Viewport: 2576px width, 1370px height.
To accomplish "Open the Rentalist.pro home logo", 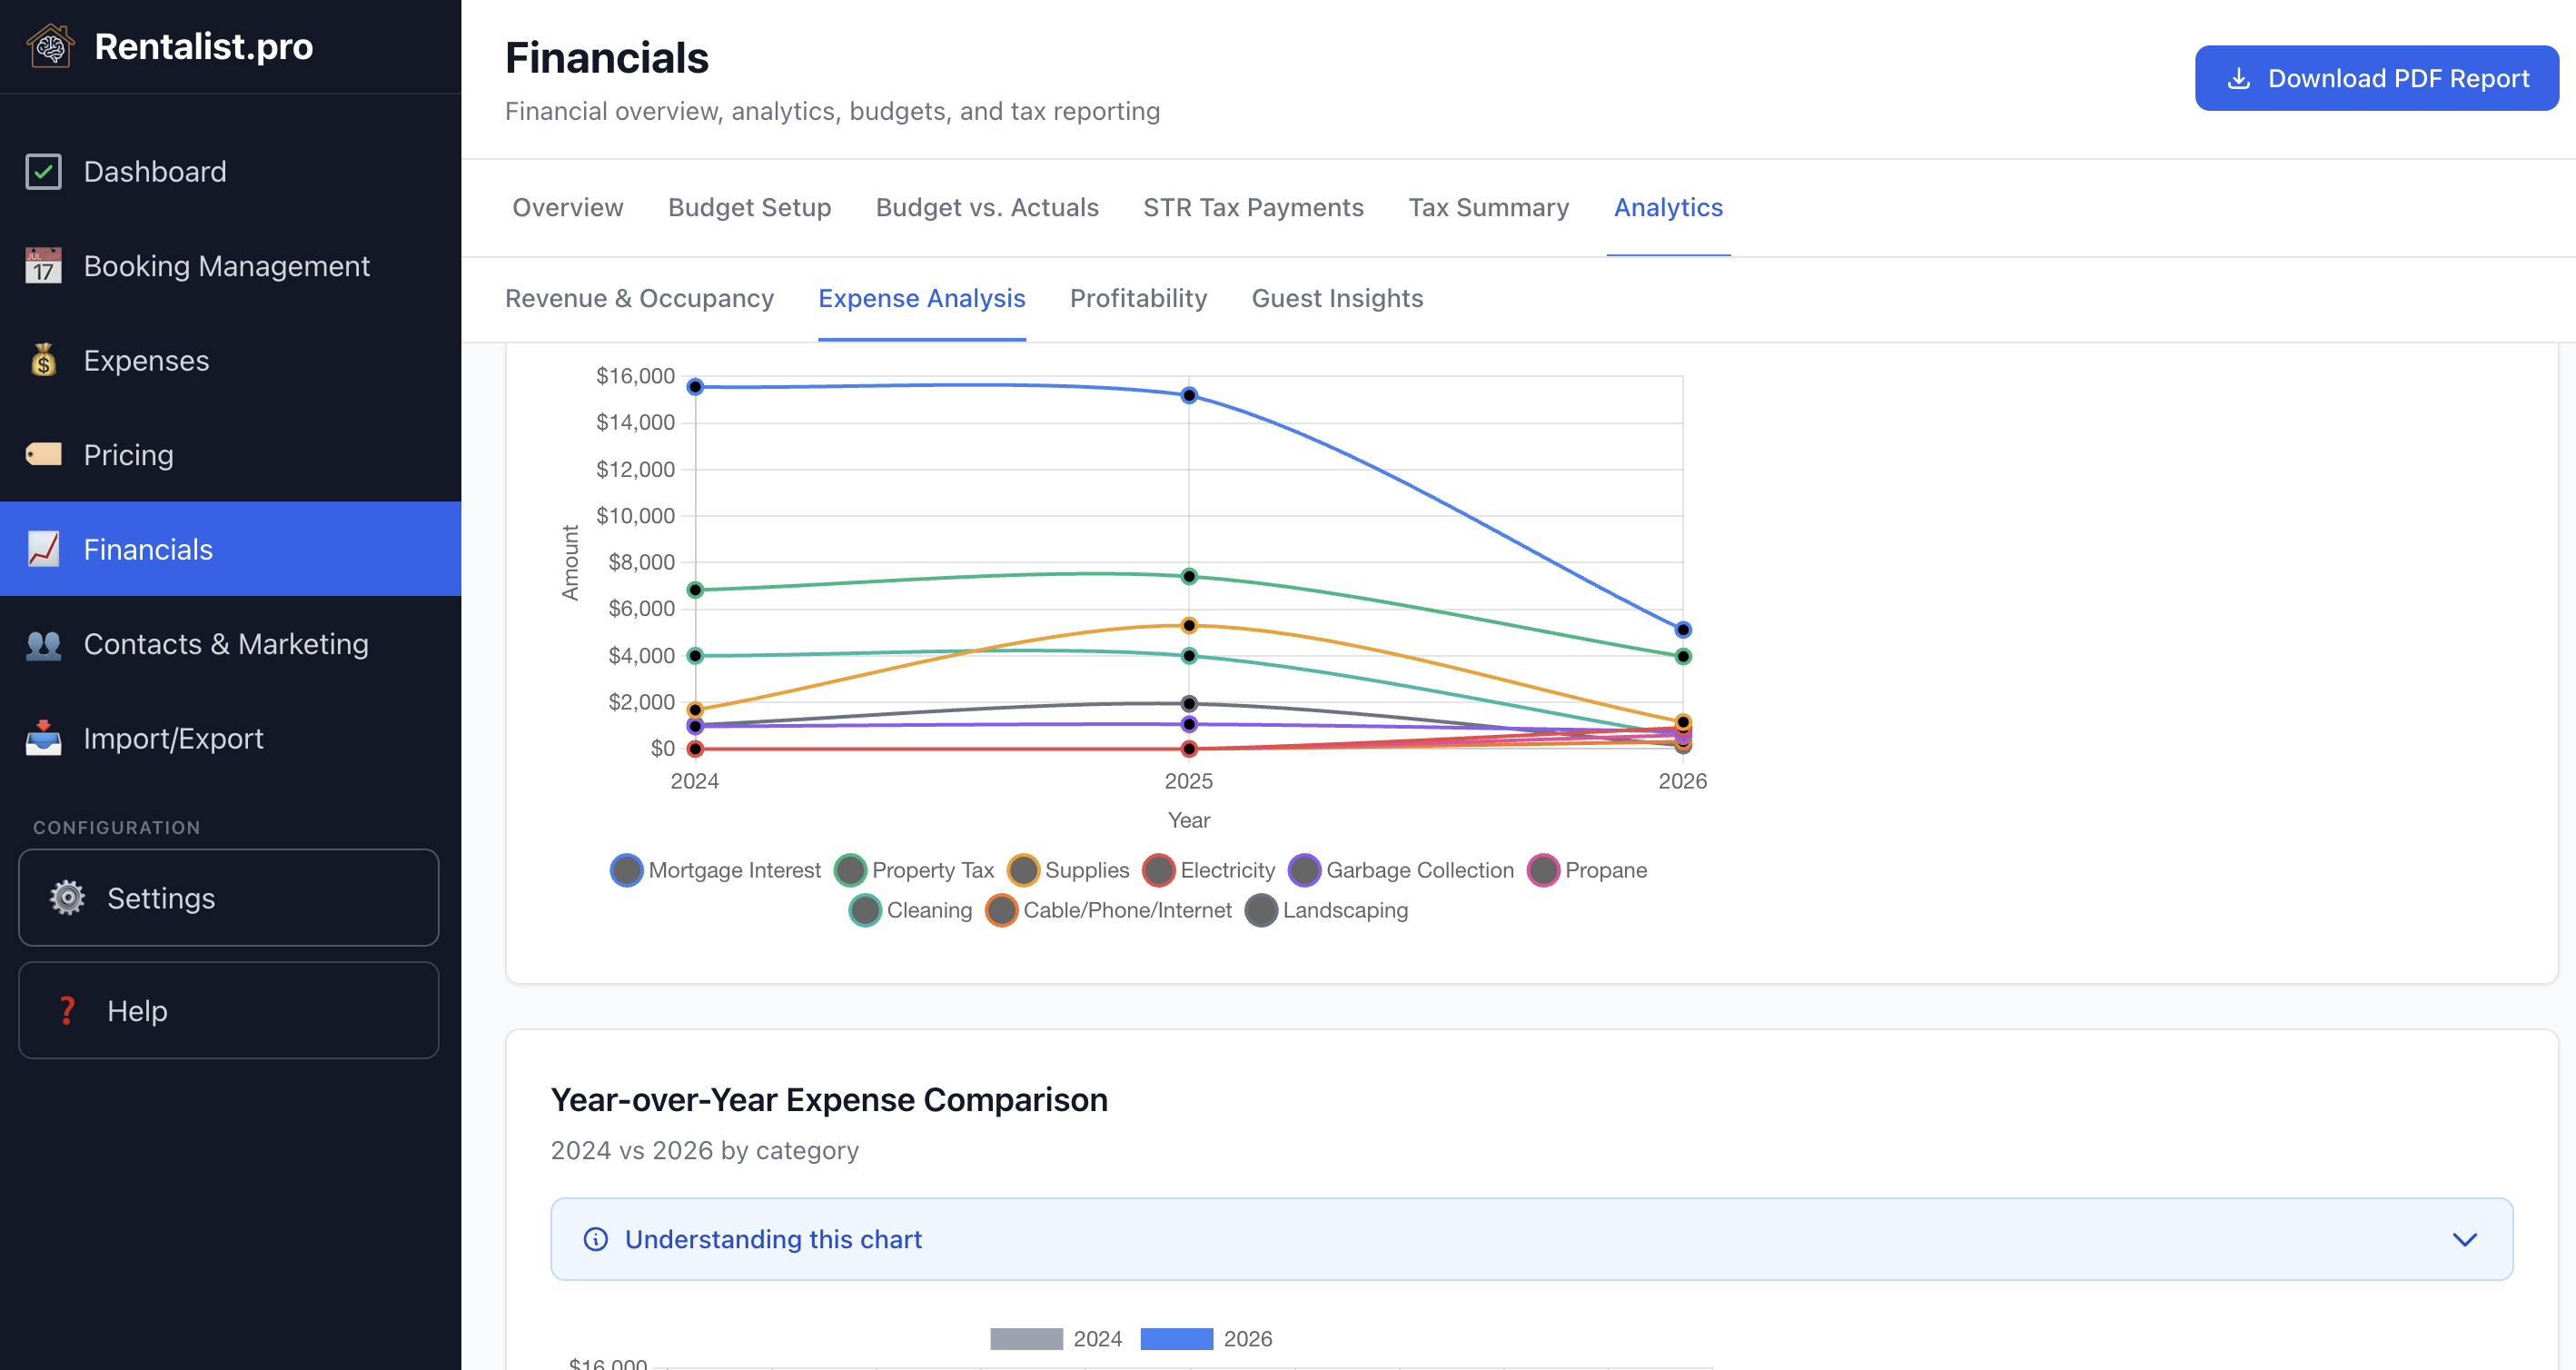I will click(x=50, y=46).
